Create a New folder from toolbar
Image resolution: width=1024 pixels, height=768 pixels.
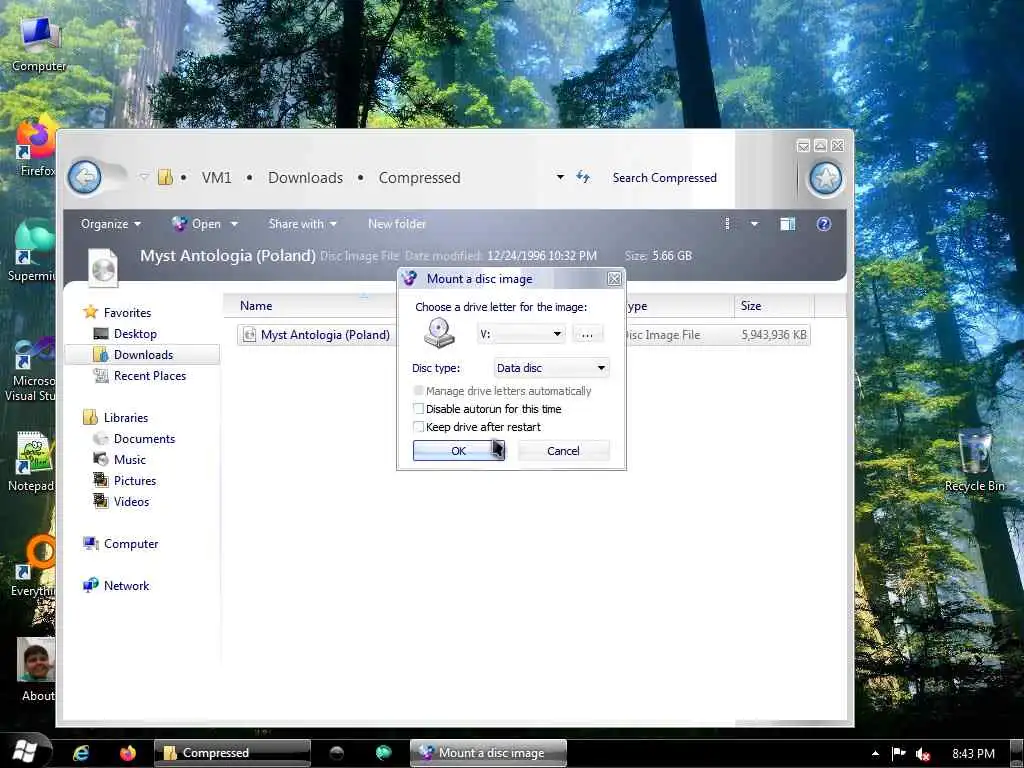click(x=396, y=224)
